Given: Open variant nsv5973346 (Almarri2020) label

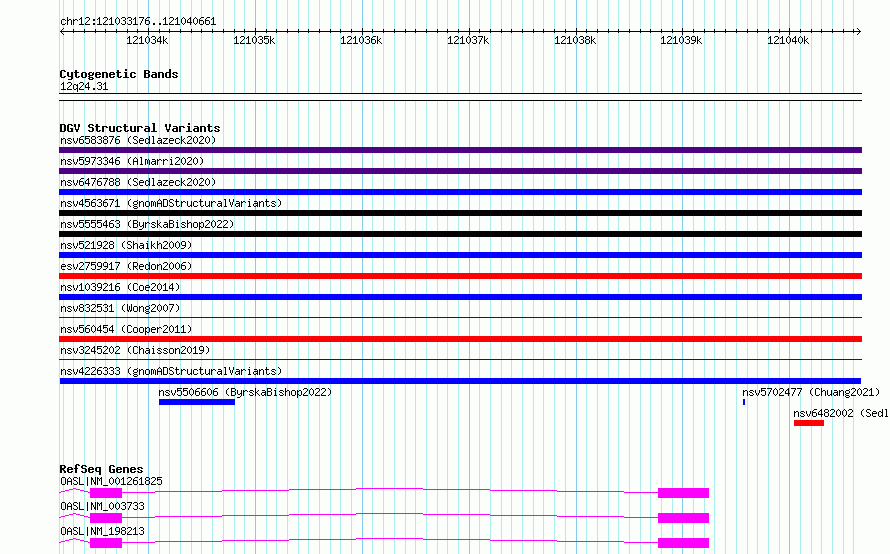Looking at the screenshot, I should (132, 161).
